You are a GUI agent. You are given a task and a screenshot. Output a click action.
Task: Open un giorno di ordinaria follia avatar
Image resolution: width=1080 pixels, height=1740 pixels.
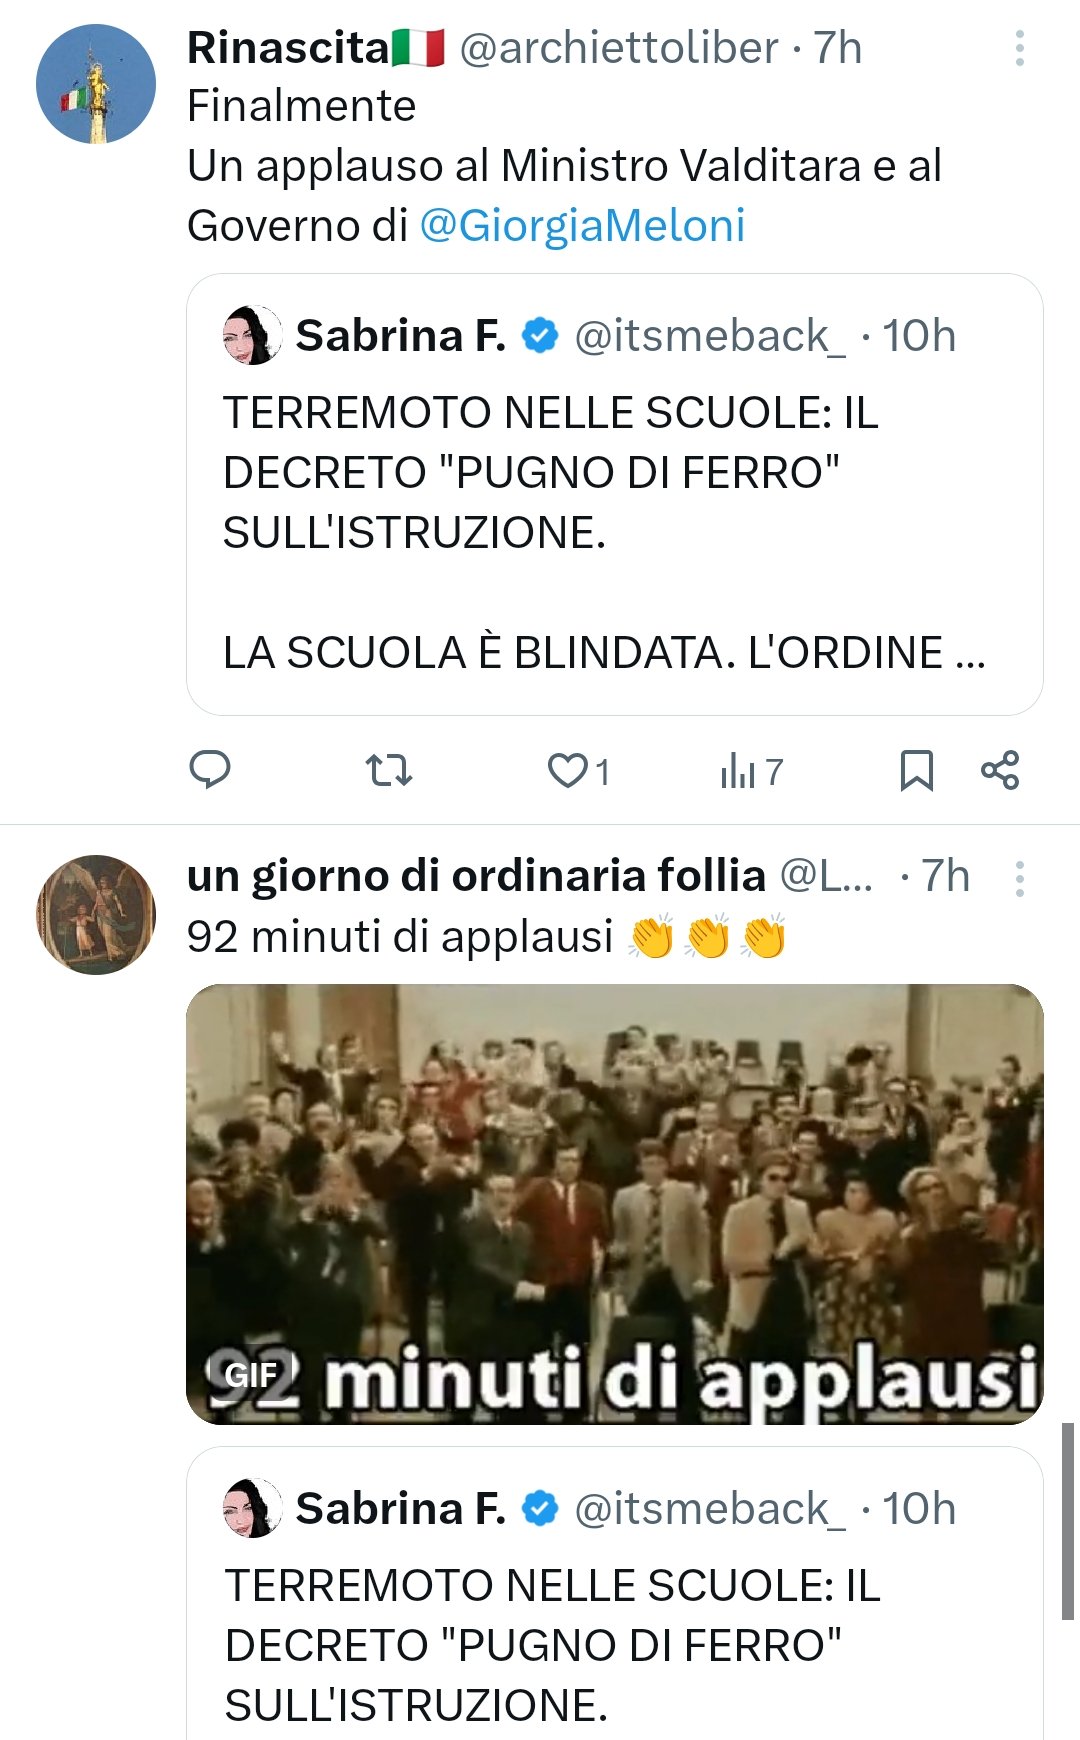click(x=96, y=914)
